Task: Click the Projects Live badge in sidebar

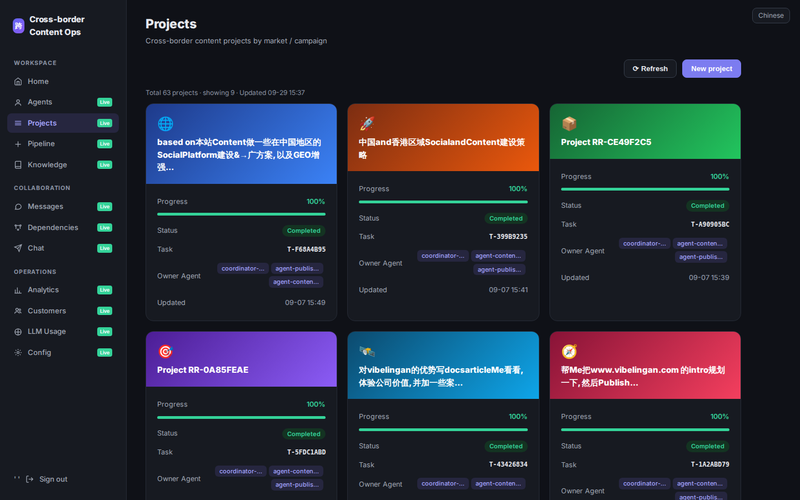Action: coord(105,123)
